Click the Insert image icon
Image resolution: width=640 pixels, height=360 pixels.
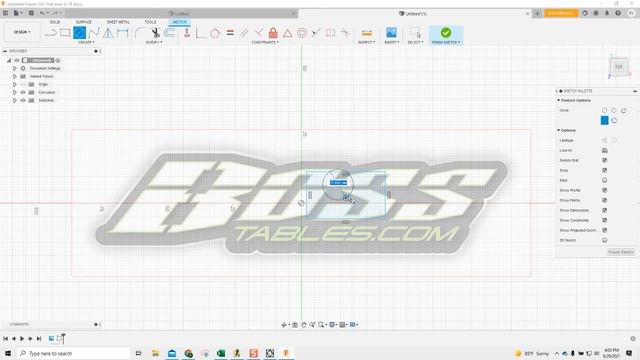click(391, 33)
